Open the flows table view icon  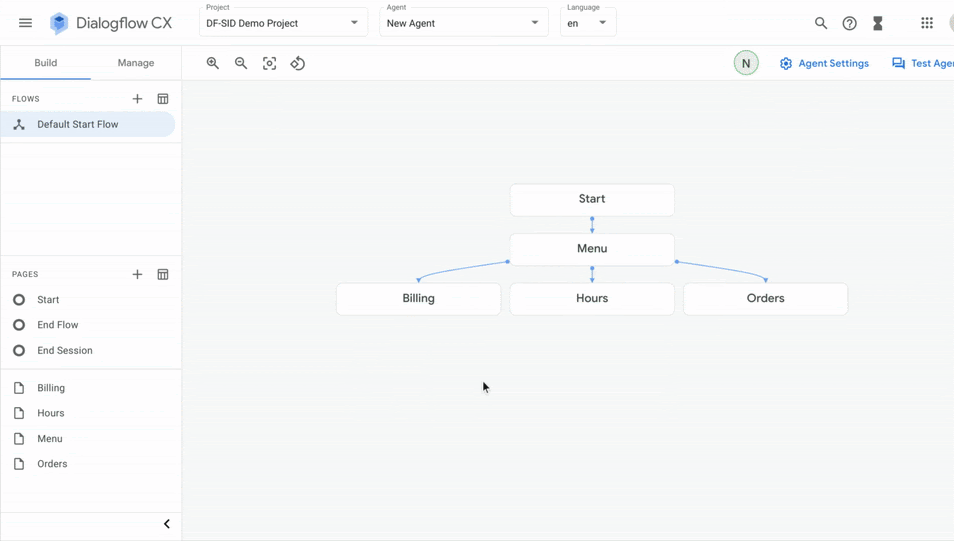click(162, 99)
